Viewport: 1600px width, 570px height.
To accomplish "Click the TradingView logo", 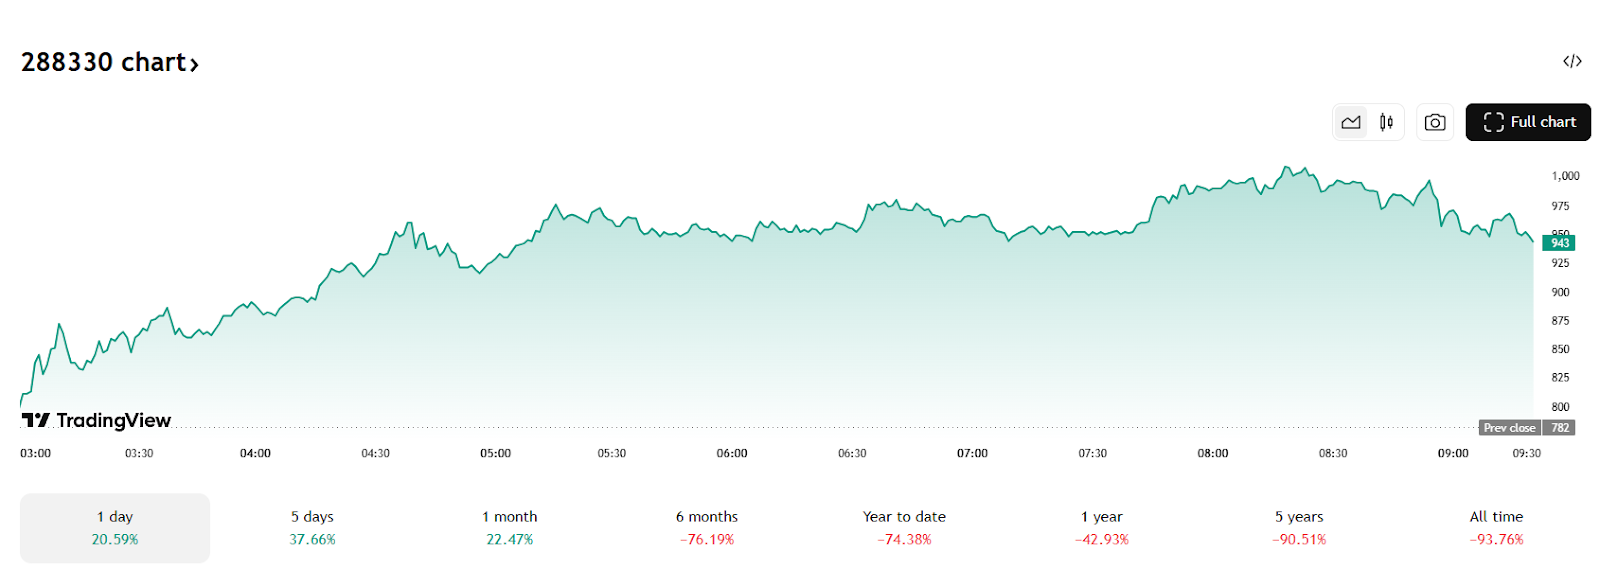I will pyautogui.click(x=97, y=420).
